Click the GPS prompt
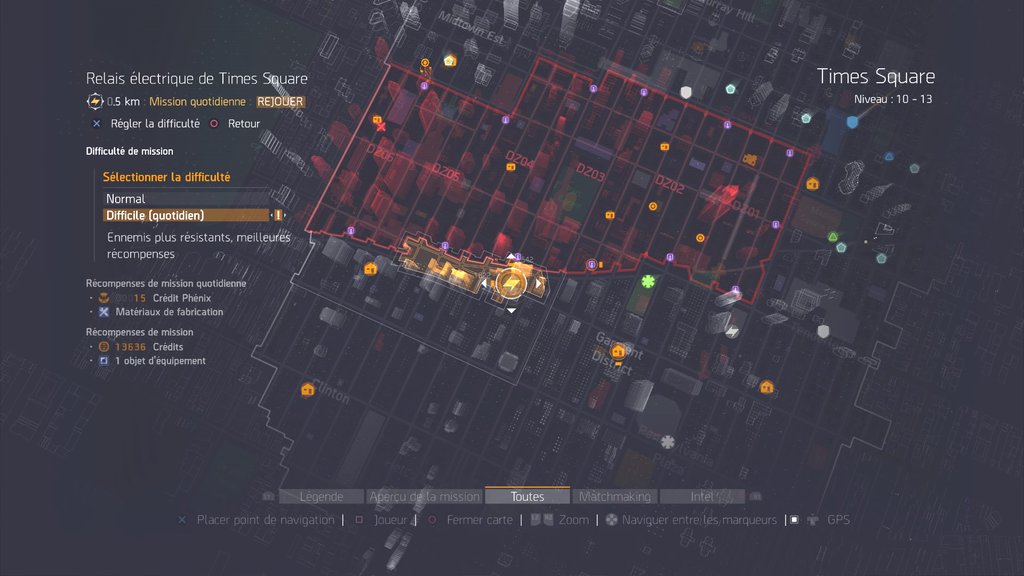Image resolution: width=1024 pixels, height=576 pixels. pyautogui.click(x=839, y=520)
